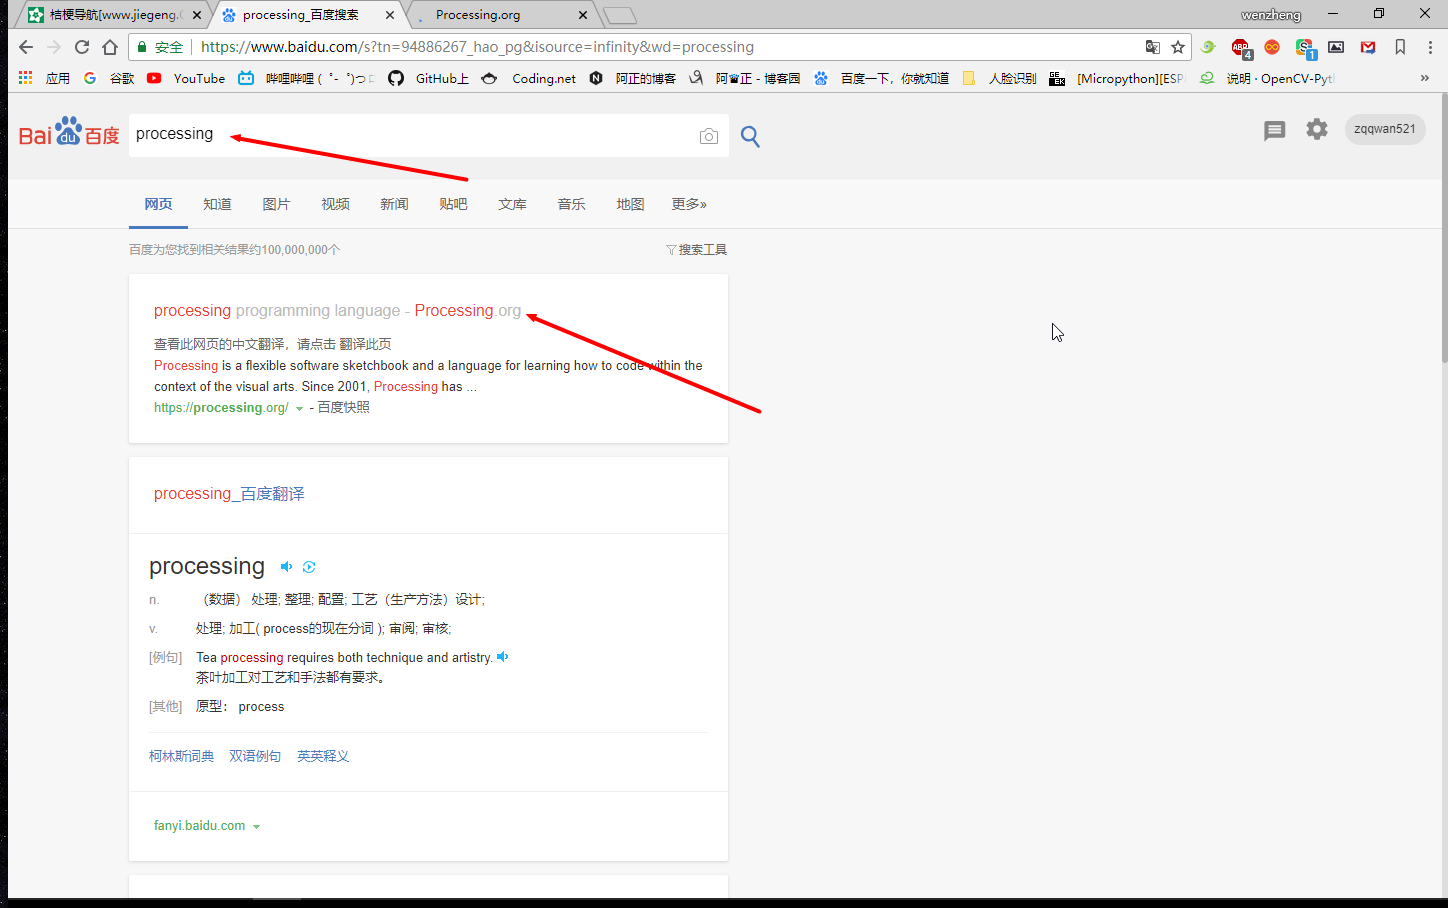Open the Coding.net bookmark
Screen dimensions: 1448x908
tap(529, 78)
